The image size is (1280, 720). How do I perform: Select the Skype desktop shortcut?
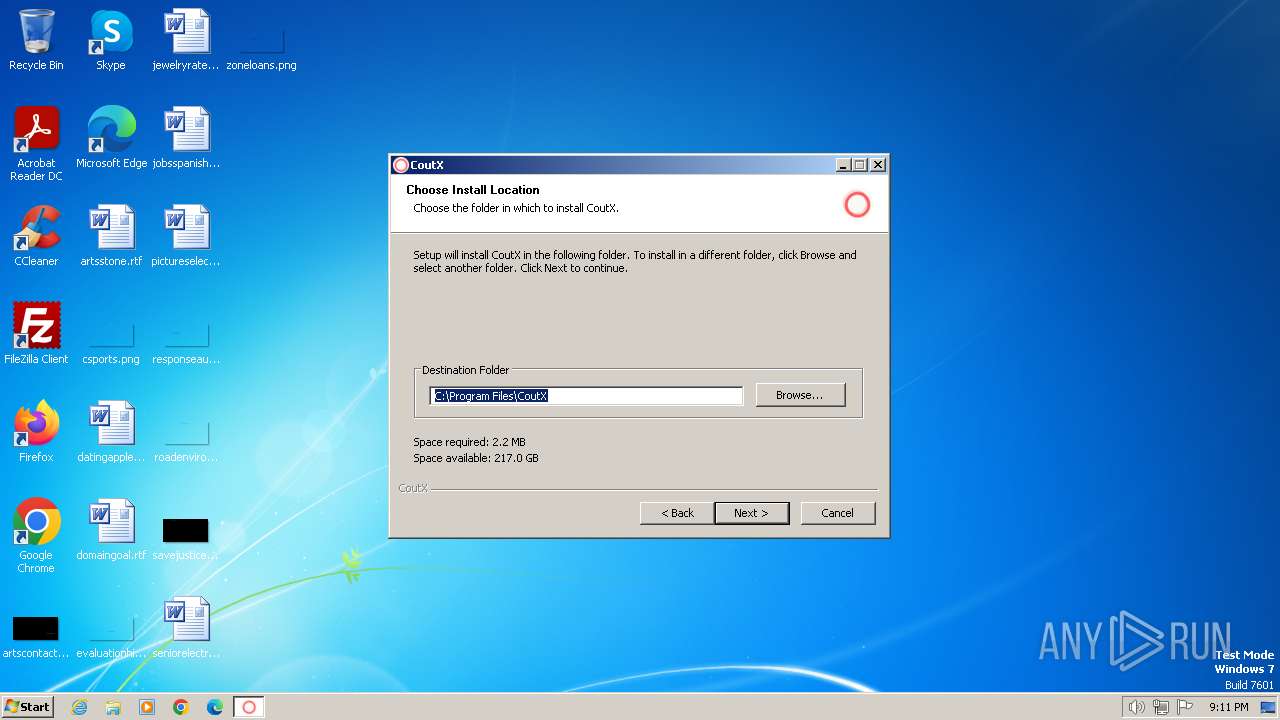(110, 40)
